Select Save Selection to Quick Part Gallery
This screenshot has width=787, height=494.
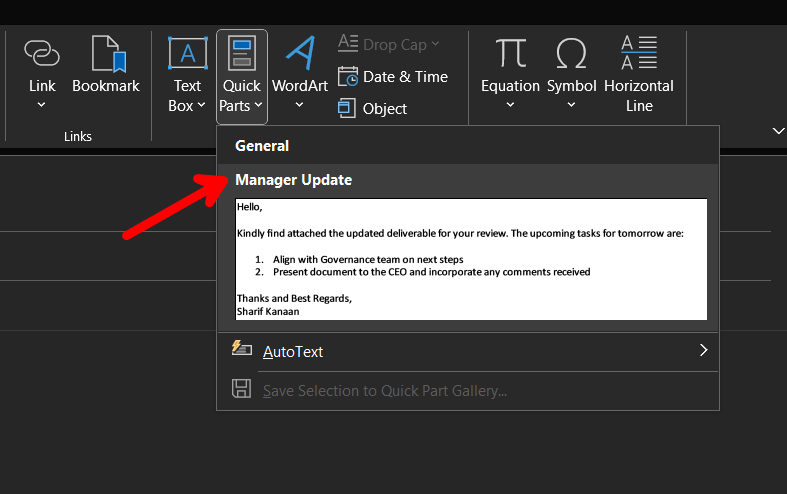pyautogui.click(x=384, y=390)
